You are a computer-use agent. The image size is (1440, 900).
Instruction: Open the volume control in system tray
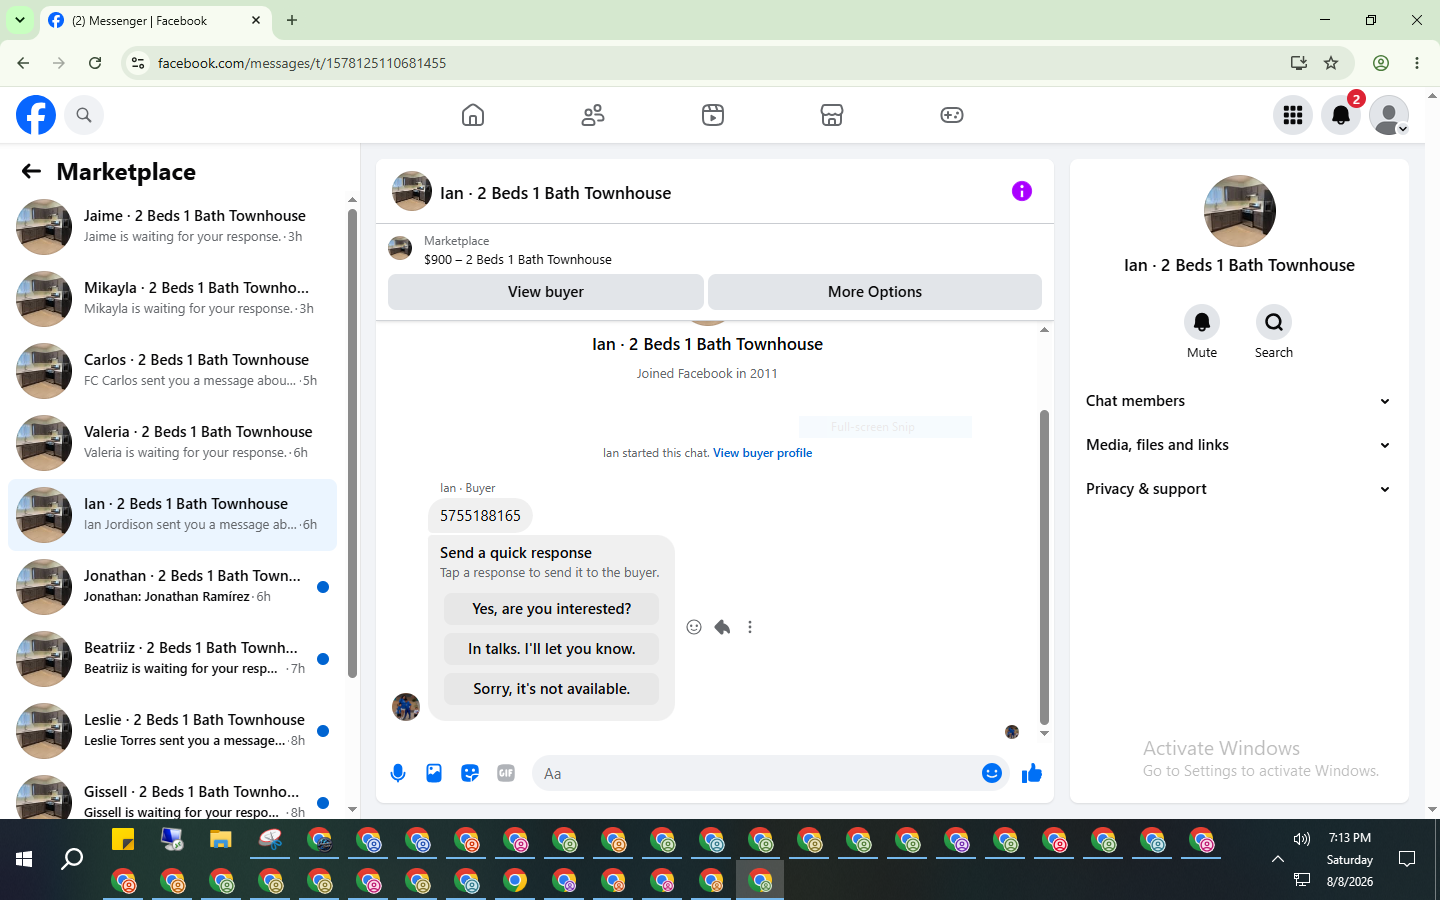click(1301, 839)
